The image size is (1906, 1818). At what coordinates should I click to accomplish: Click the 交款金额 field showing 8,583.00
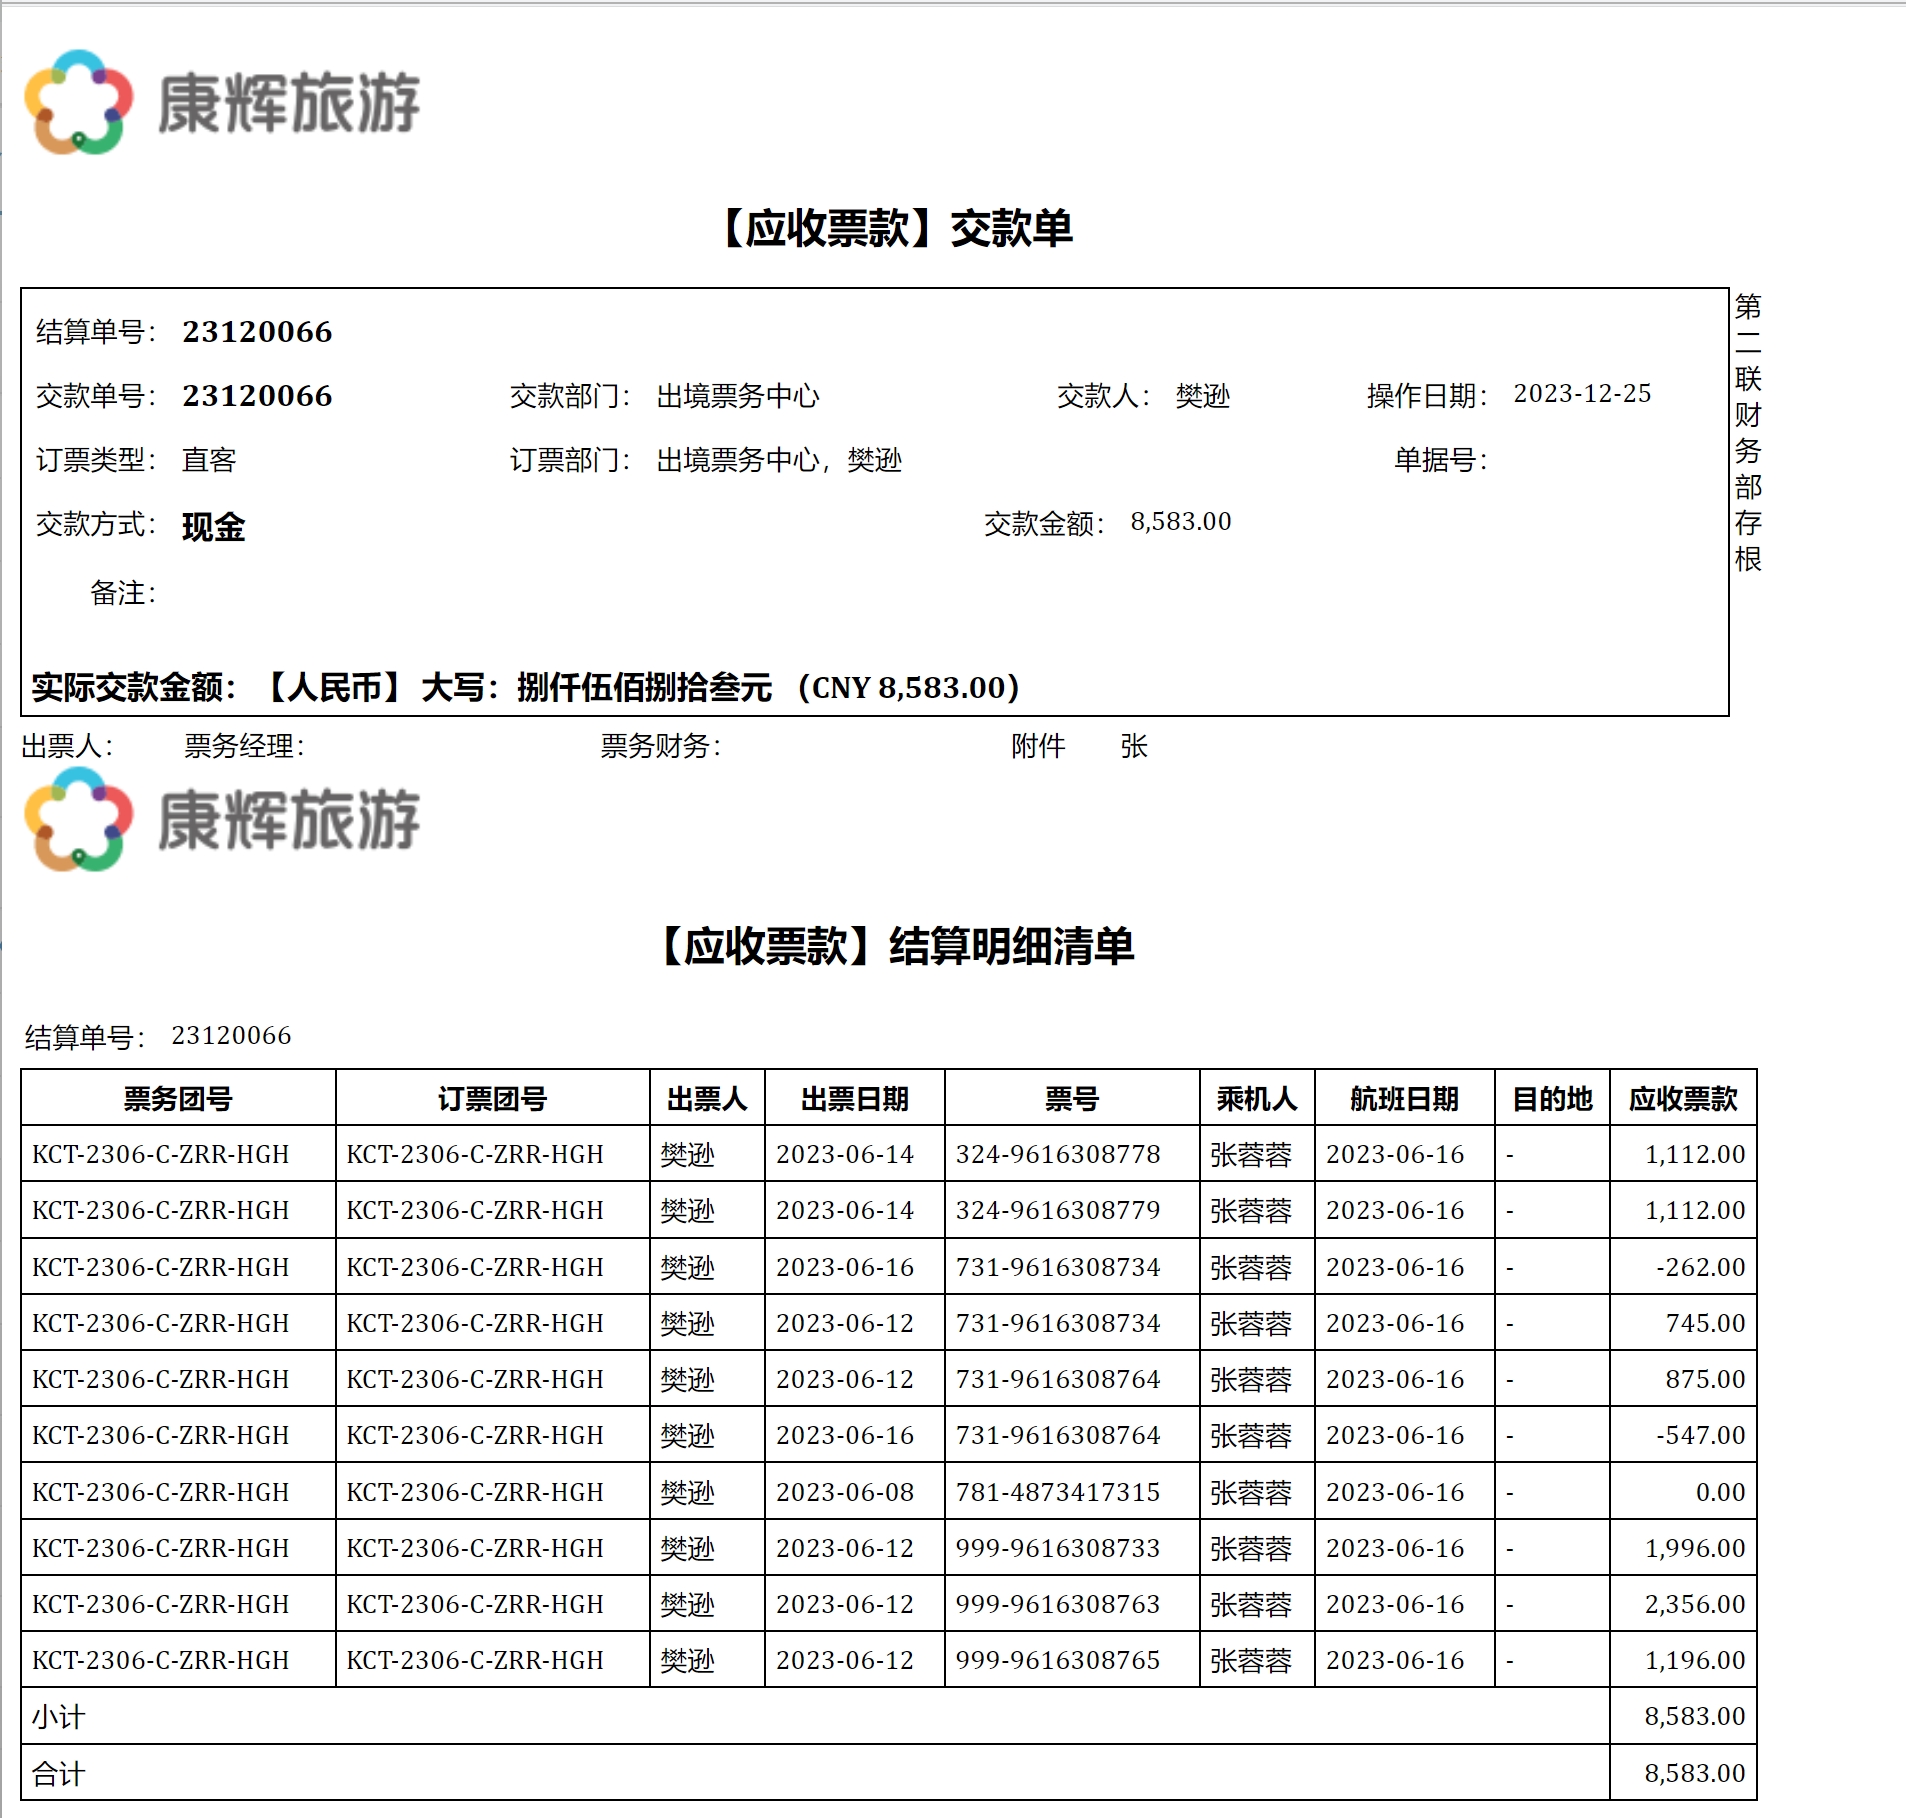pos(1180,522)
